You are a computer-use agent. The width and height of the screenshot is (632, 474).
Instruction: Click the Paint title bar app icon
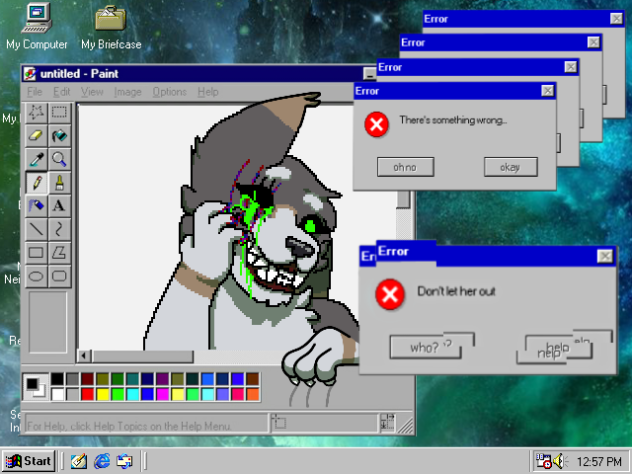(x=30, y=74)
